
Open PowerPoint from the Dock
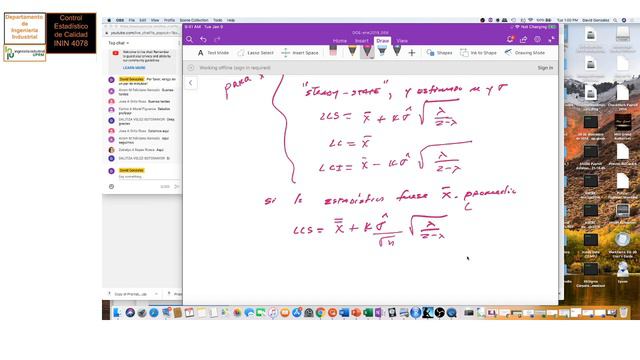coord(356,313)
